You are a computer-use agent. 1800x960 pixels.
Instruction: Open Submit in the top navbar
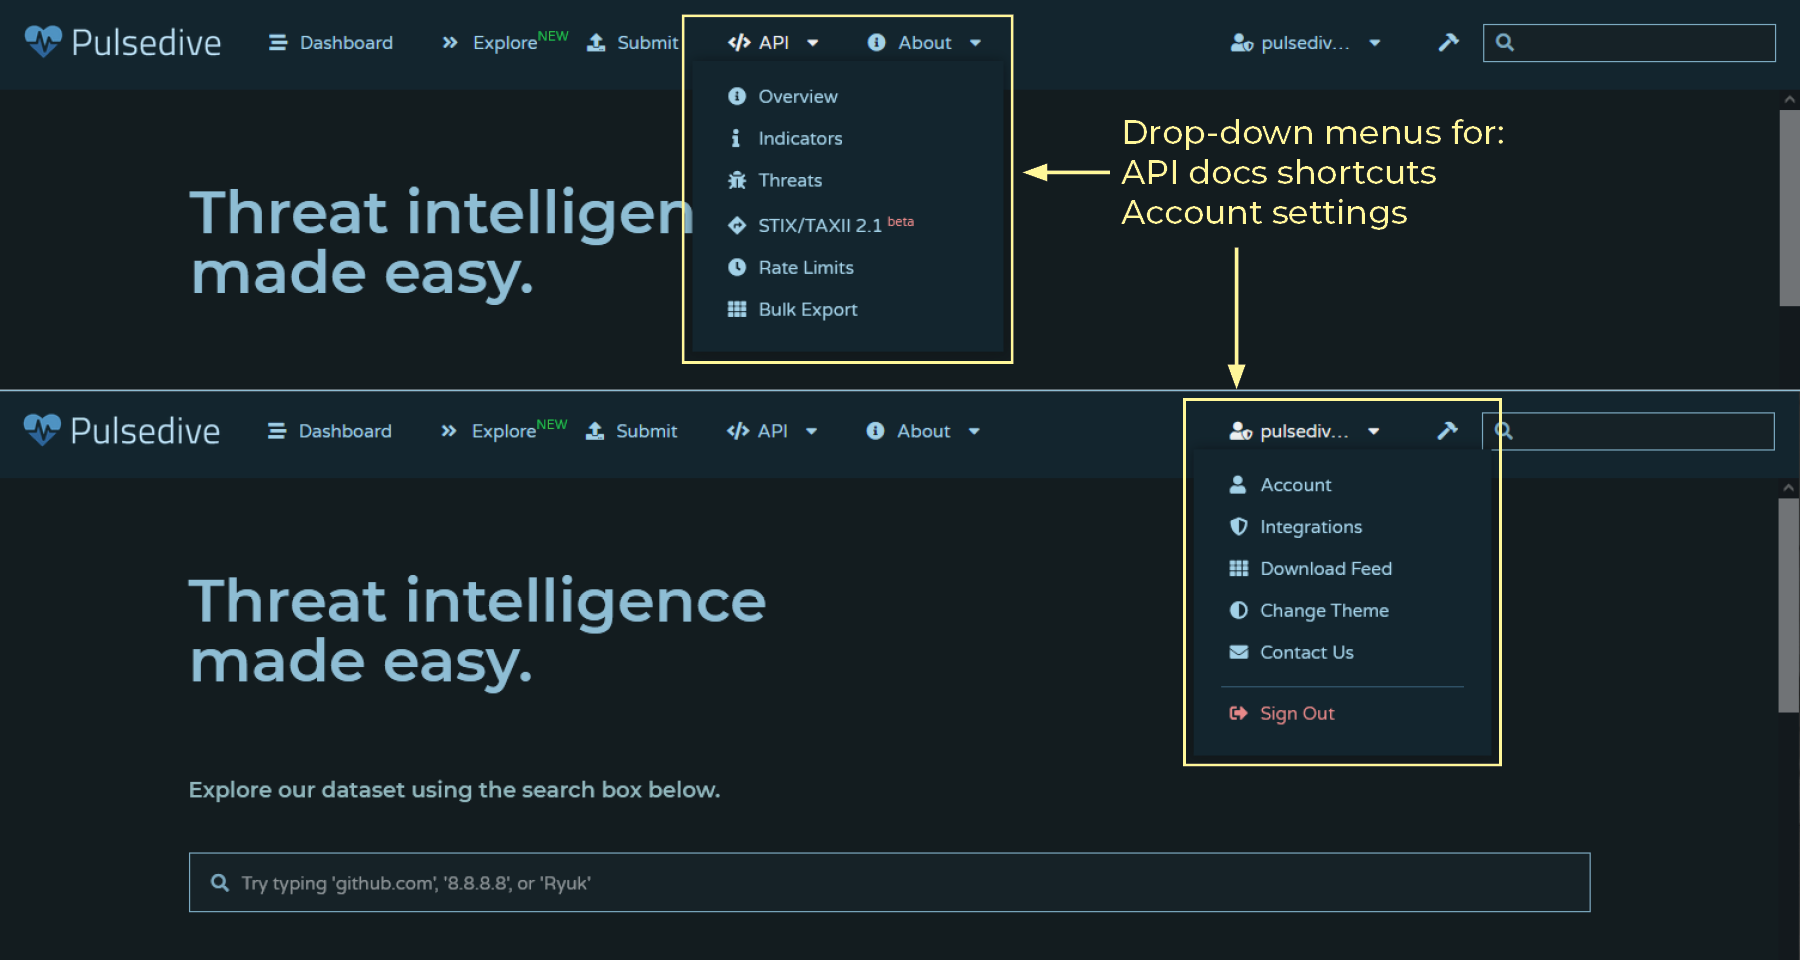pyautogui.click(x=632, y=43)
